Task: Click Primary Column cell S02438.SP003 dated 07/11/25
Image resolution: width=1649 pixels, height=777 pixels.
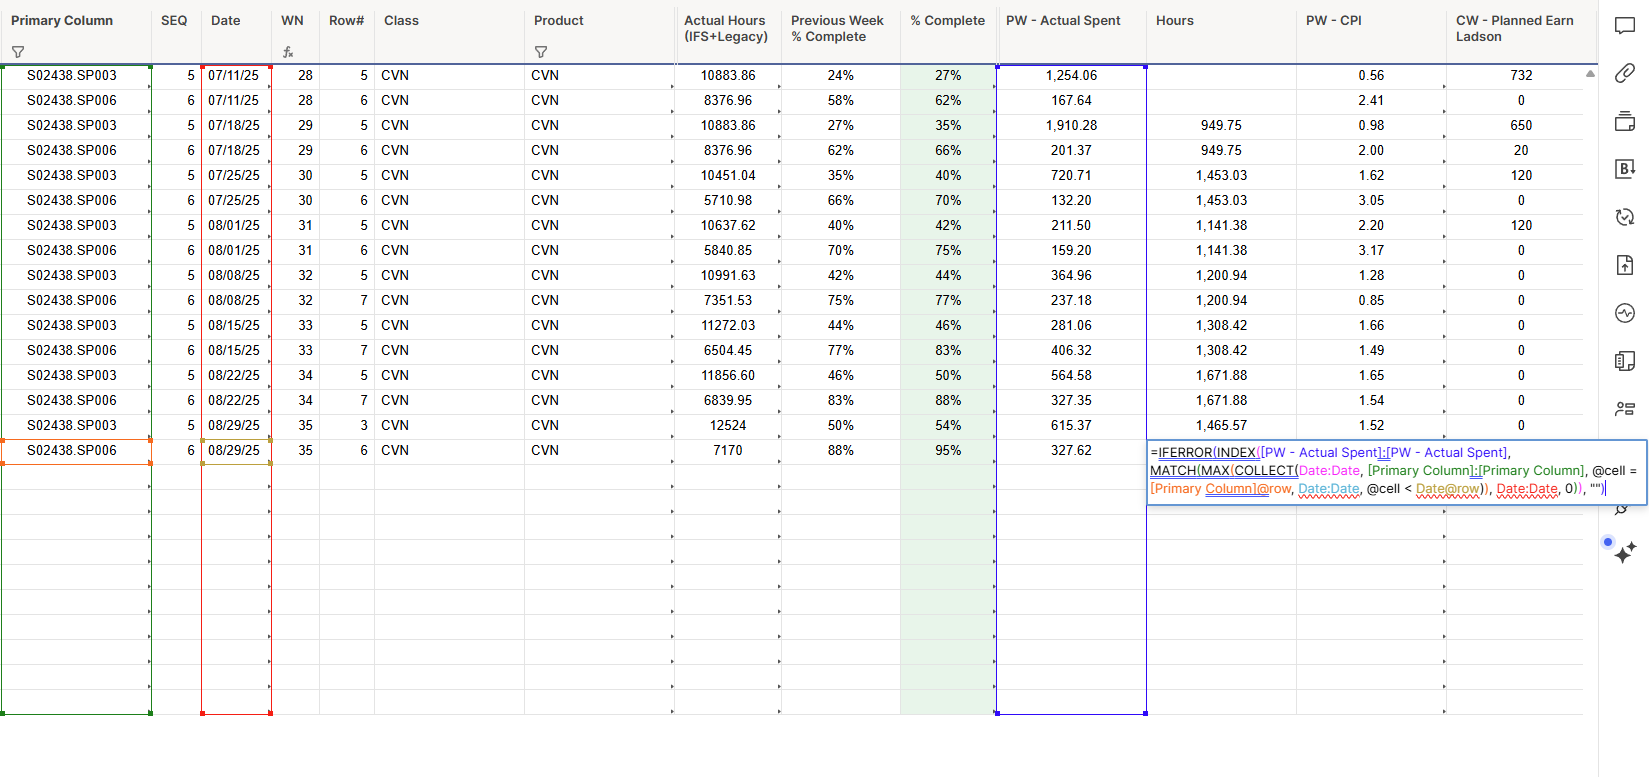Action: 76,76
